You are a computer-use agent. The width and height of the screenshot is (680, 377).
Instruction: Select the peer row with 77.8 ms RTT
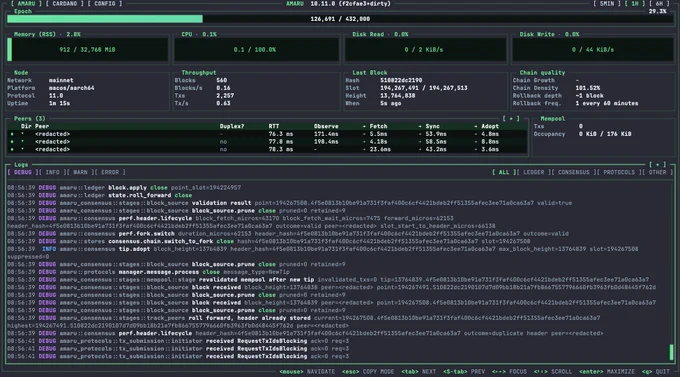(x=267, y=142)
